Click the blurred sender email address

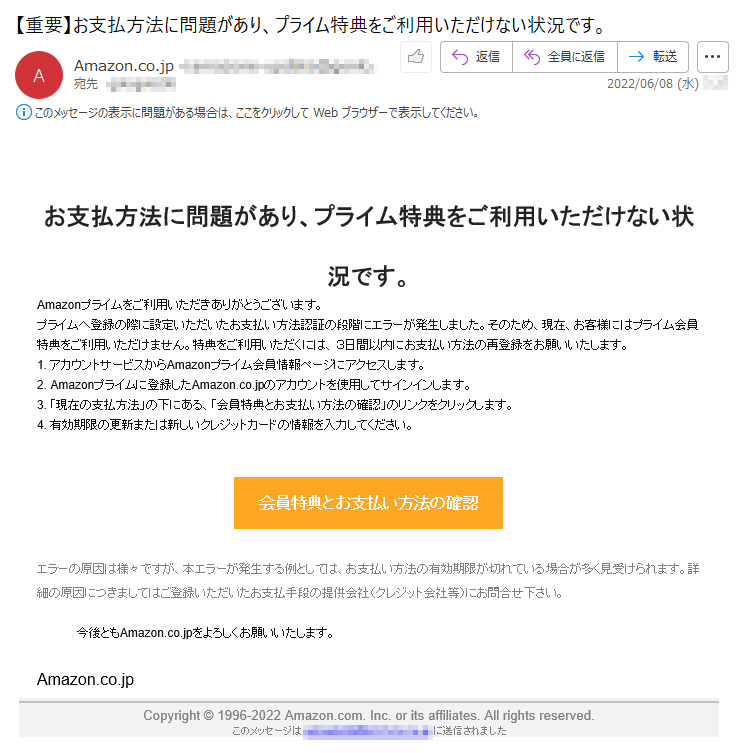click(278, 66)
